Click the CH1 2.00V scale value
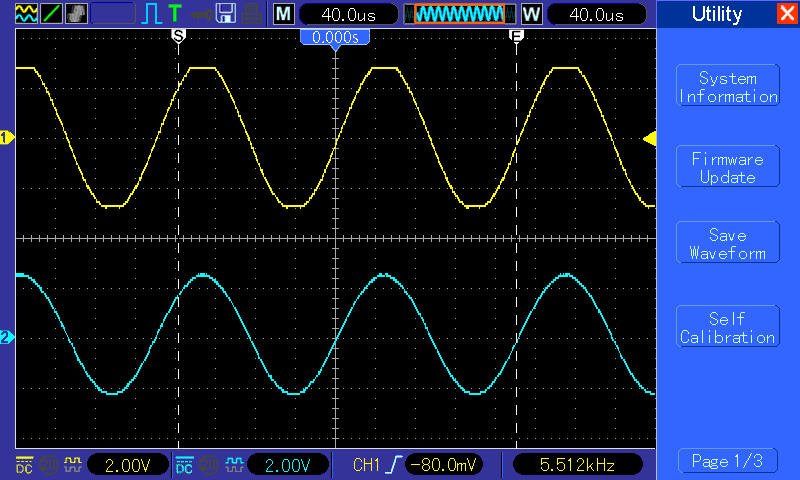The width and height of the screenshot is (800, 480). (x=128, y=465)
